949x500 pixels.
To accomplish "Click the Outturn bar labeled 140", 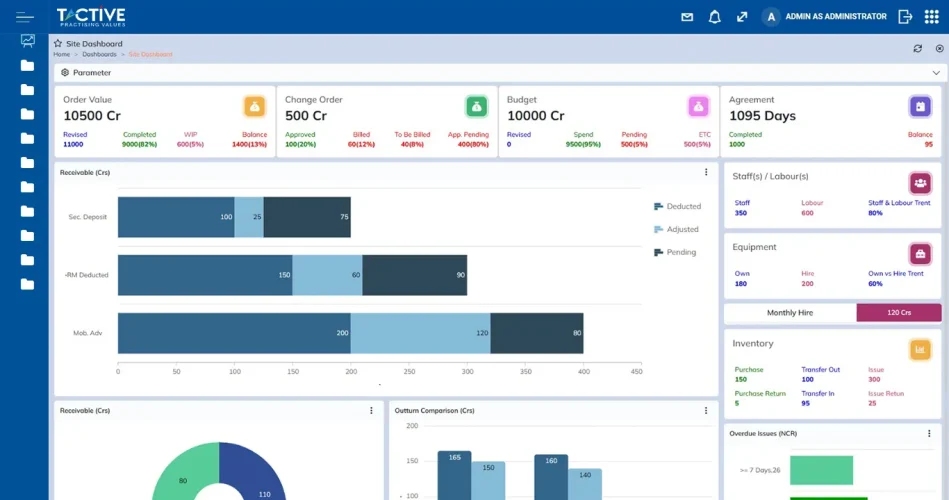I will tap(585, 484).
